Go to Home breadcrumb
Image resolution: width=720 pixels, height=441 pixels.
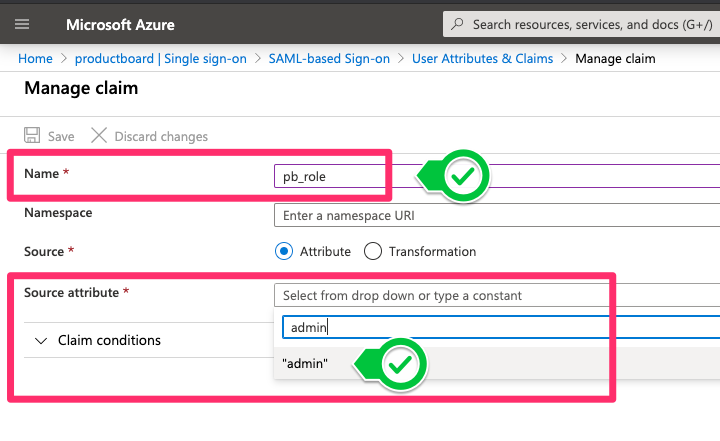click(35, 59)
